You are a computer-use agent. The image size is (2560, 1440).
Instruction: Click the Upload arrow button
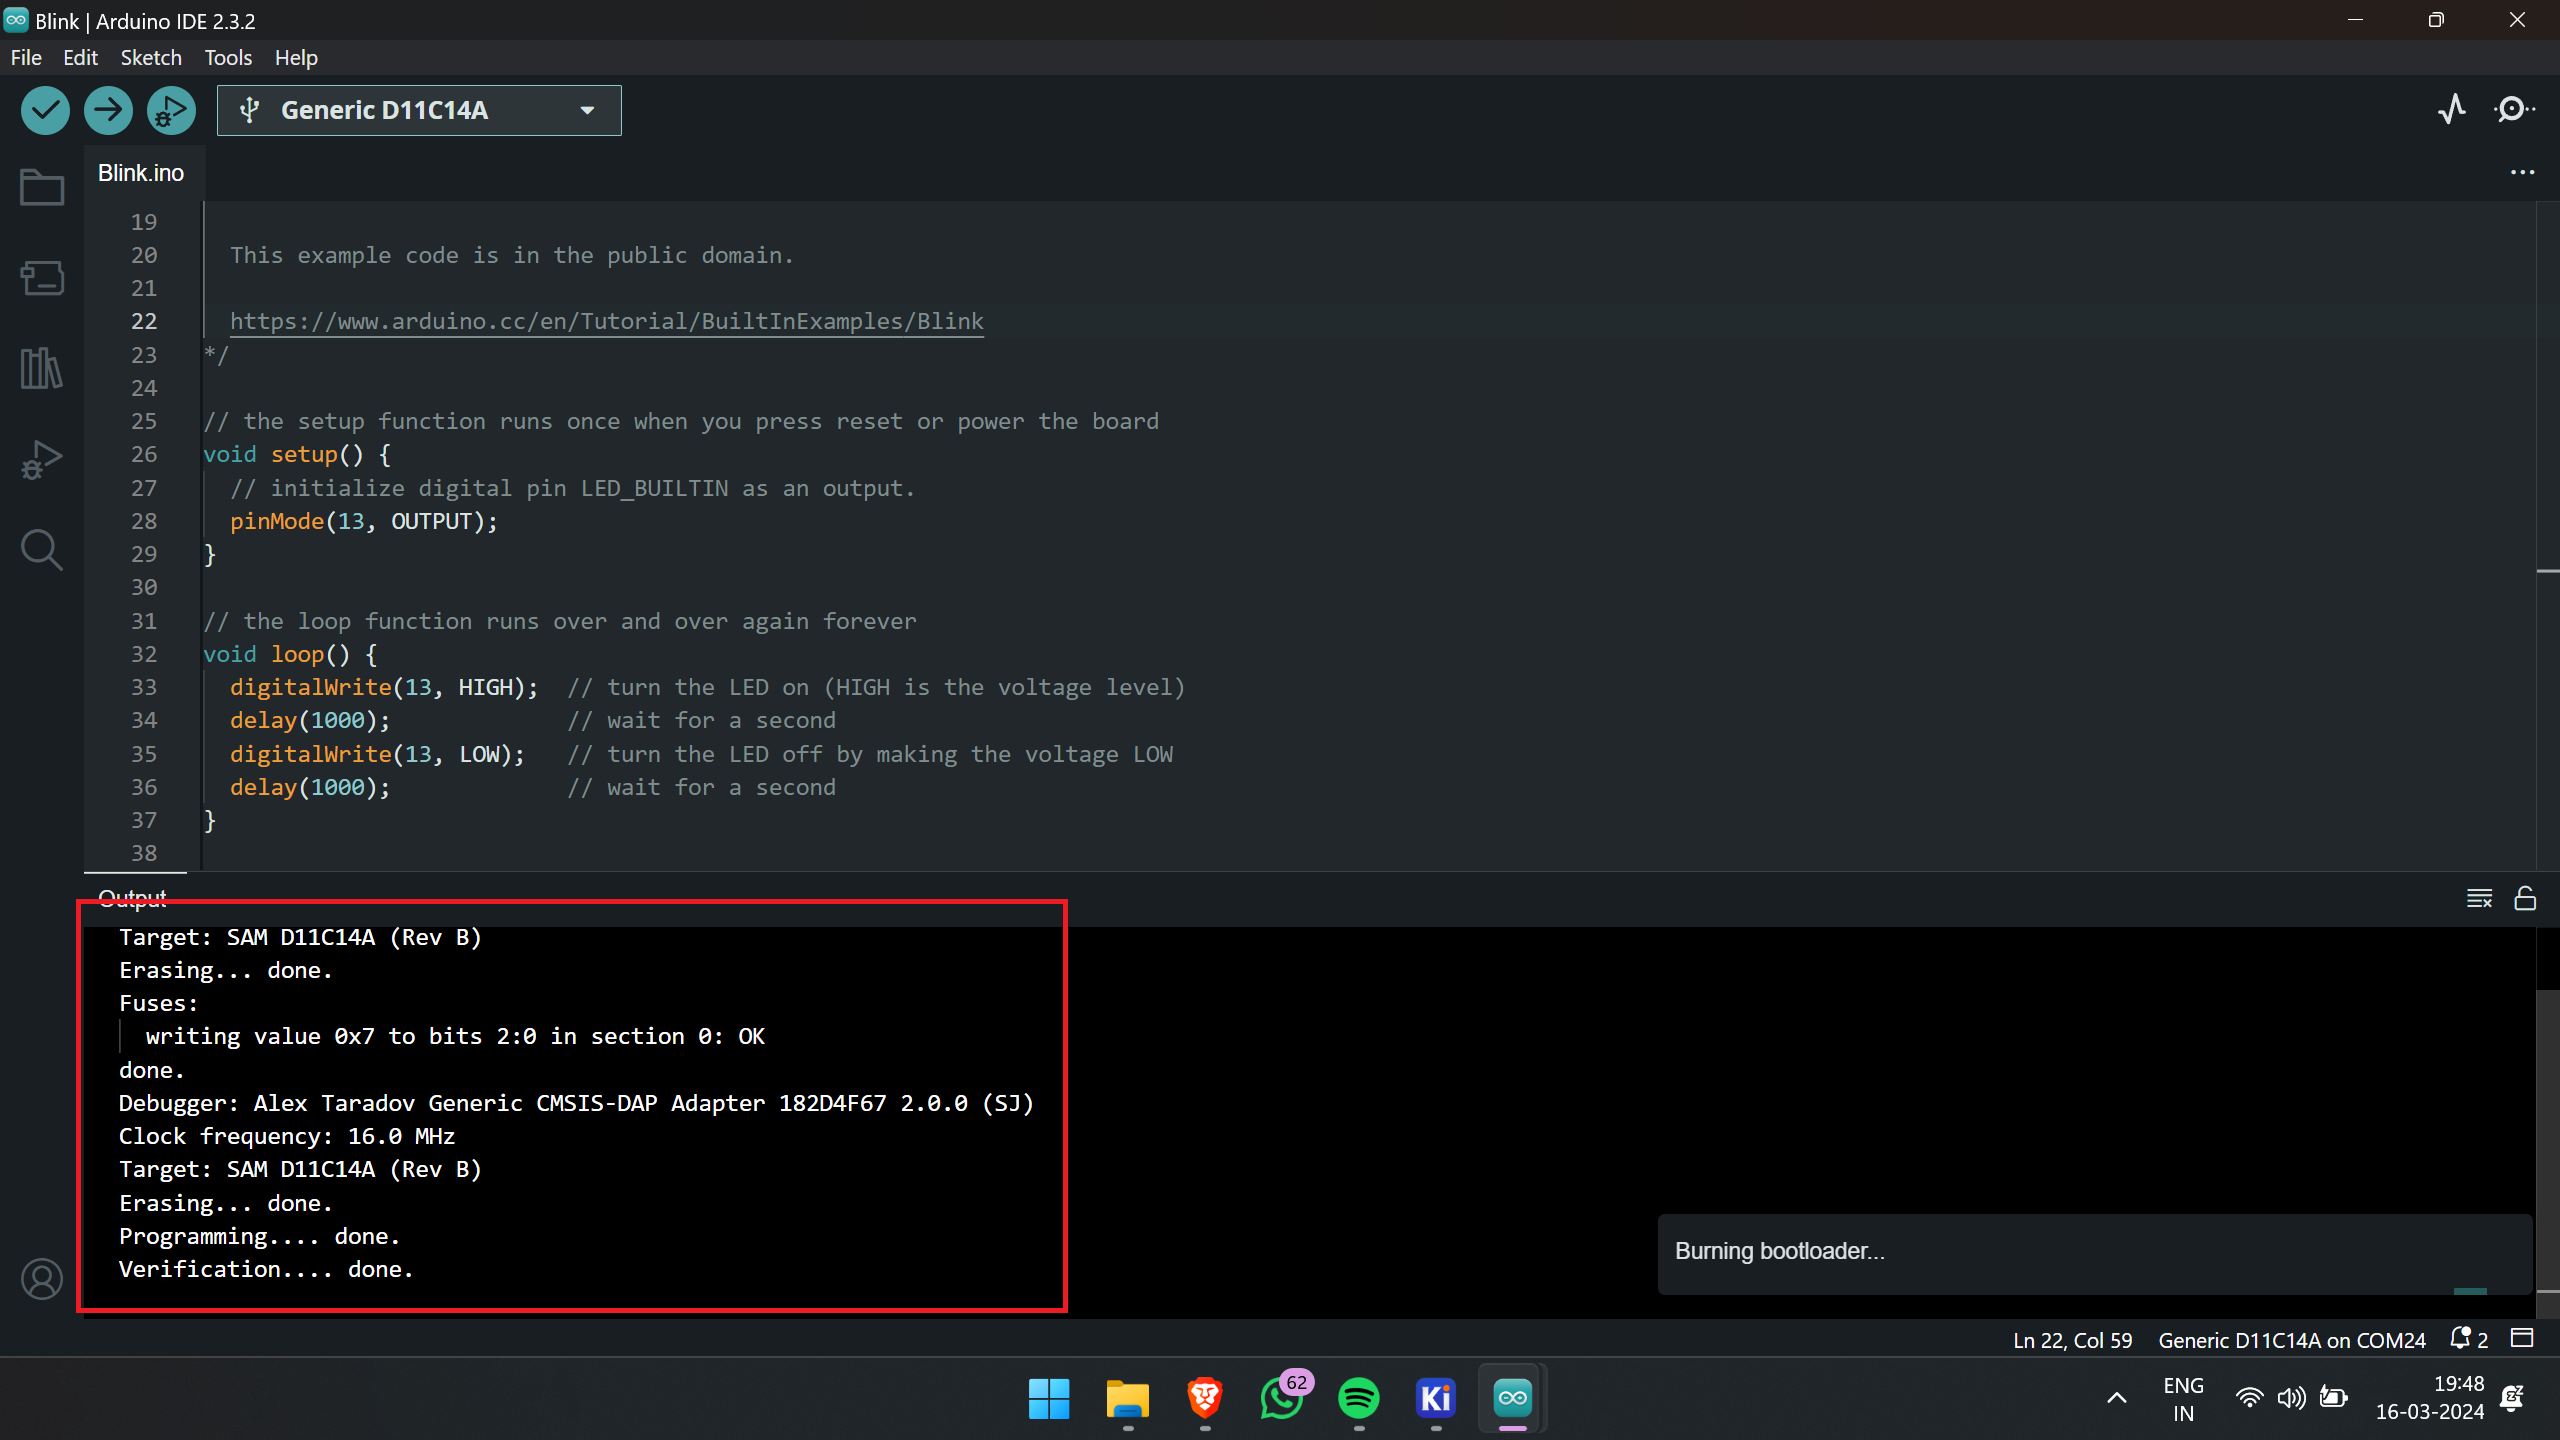(108, 110)
